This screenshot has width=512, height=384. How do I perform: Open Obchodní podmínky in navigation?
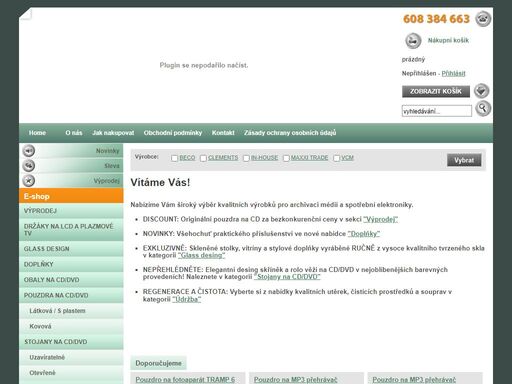tap(173, 133)
